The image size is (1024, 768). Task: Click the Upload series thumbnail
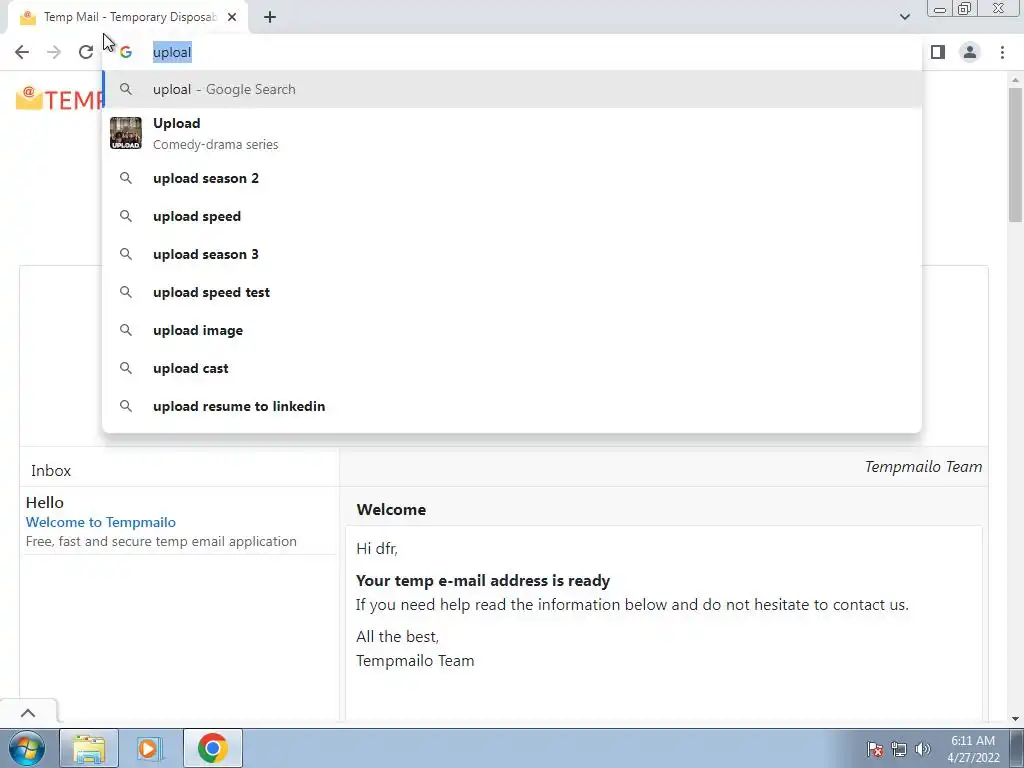tap(126, 133)
